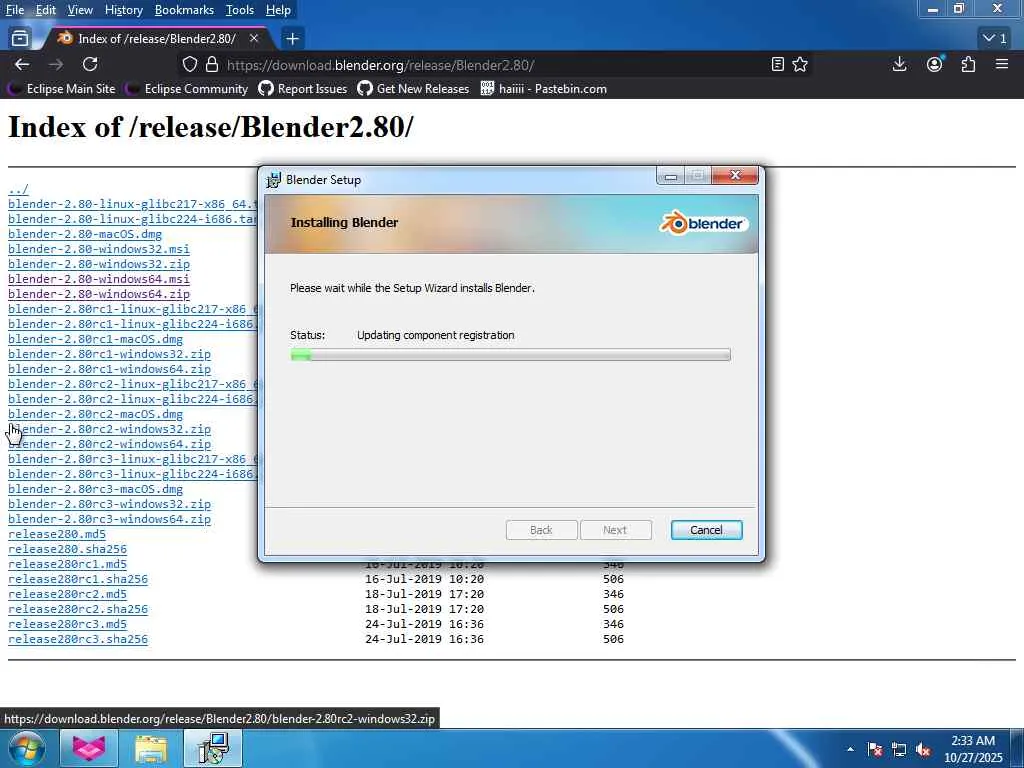The width and height of the screenshot is (1024, 768).
Task: Open the File menu
Action: [14, 10]
